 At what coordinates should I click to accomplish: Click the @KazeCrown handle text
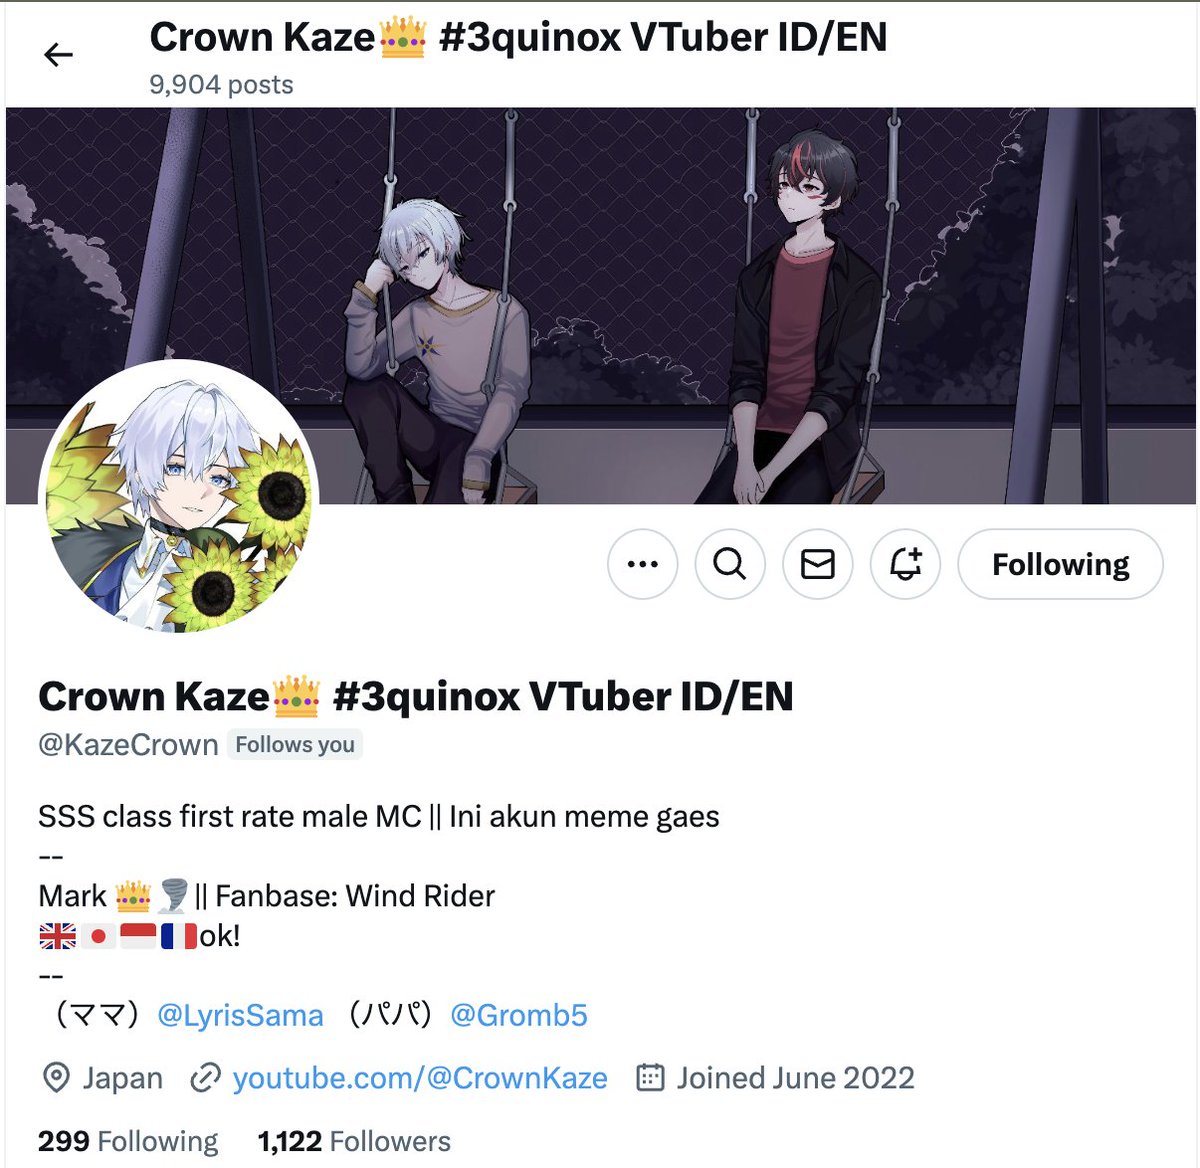click(x=128, y=745)
